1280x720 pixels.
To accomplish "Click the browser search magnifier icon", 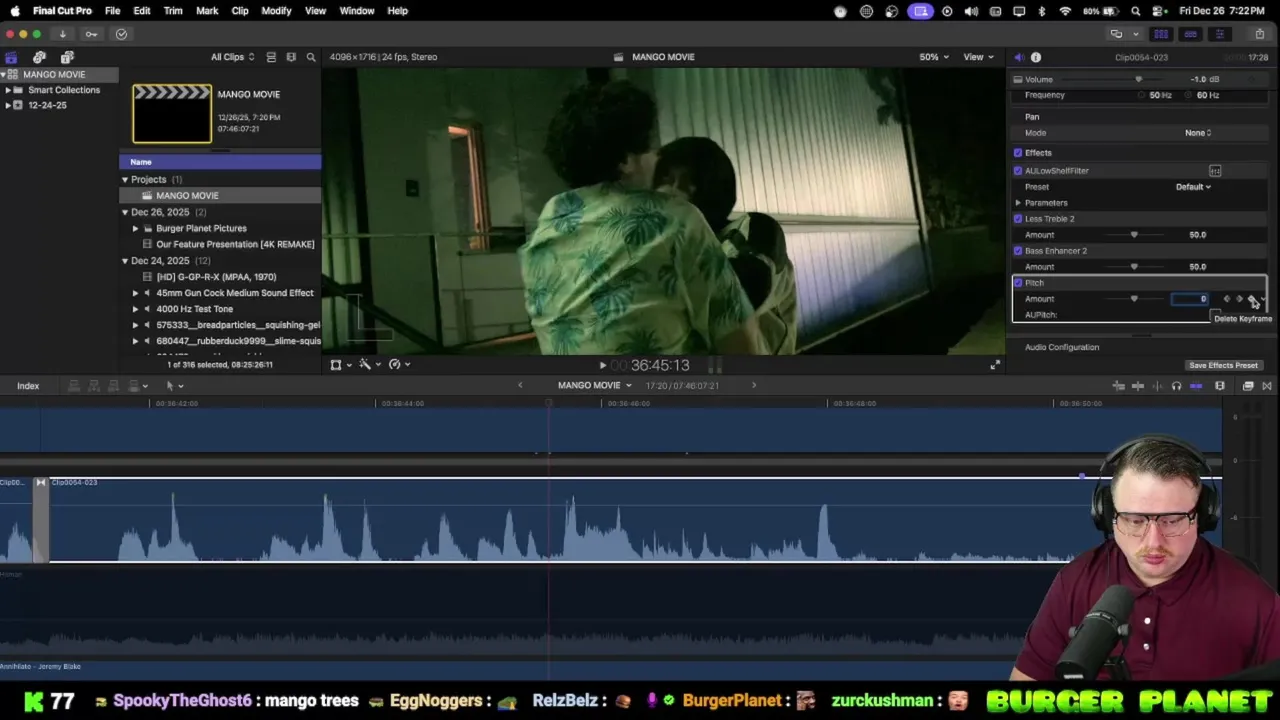I will click(311, 57).
